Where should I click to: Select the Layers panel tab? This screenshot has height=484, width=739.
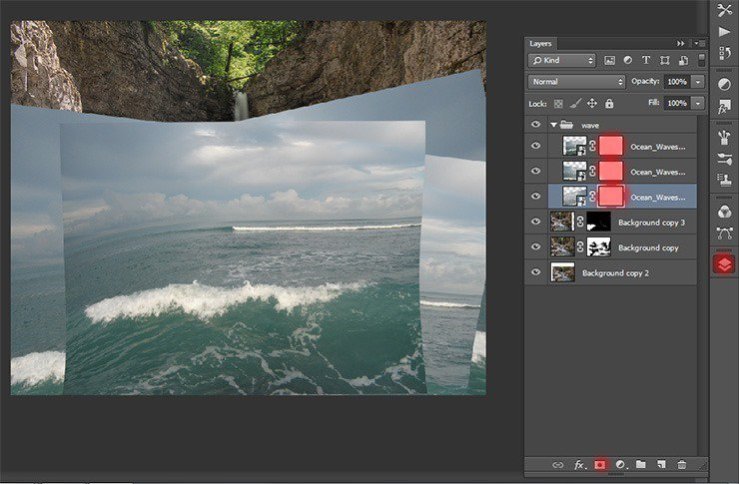[x=540, y=44]
